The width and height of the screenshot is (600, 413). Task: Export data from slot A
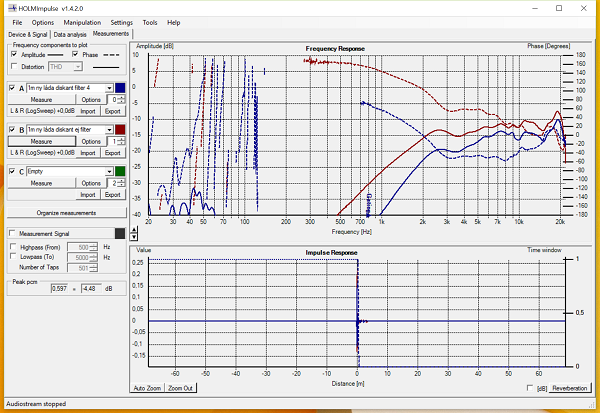point(112,111)
